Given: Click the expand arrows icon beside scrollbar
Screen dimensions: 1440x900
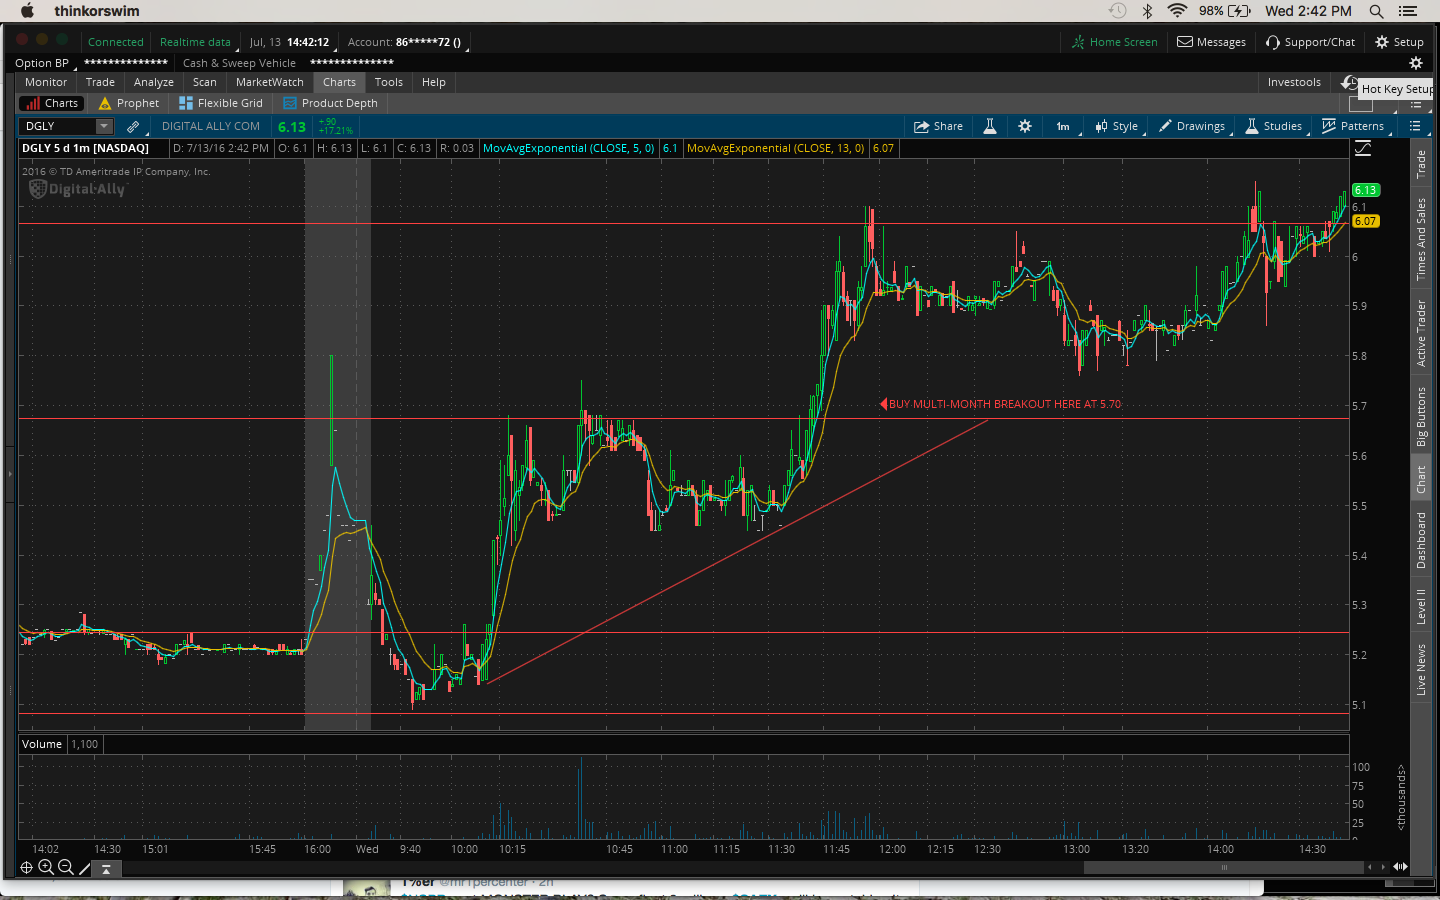Looking at the screenshot, I should coord(1401,867).
